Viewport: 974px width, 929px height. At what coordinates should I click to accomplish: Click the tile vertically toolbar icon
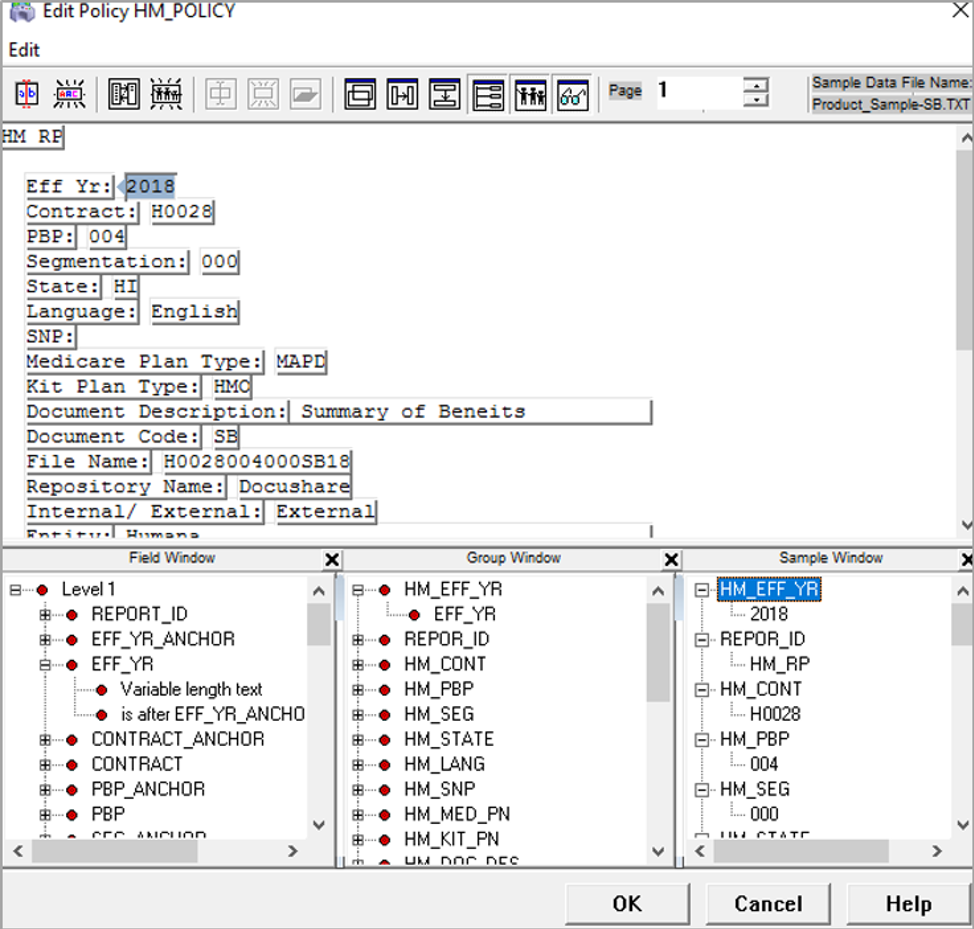444,95
